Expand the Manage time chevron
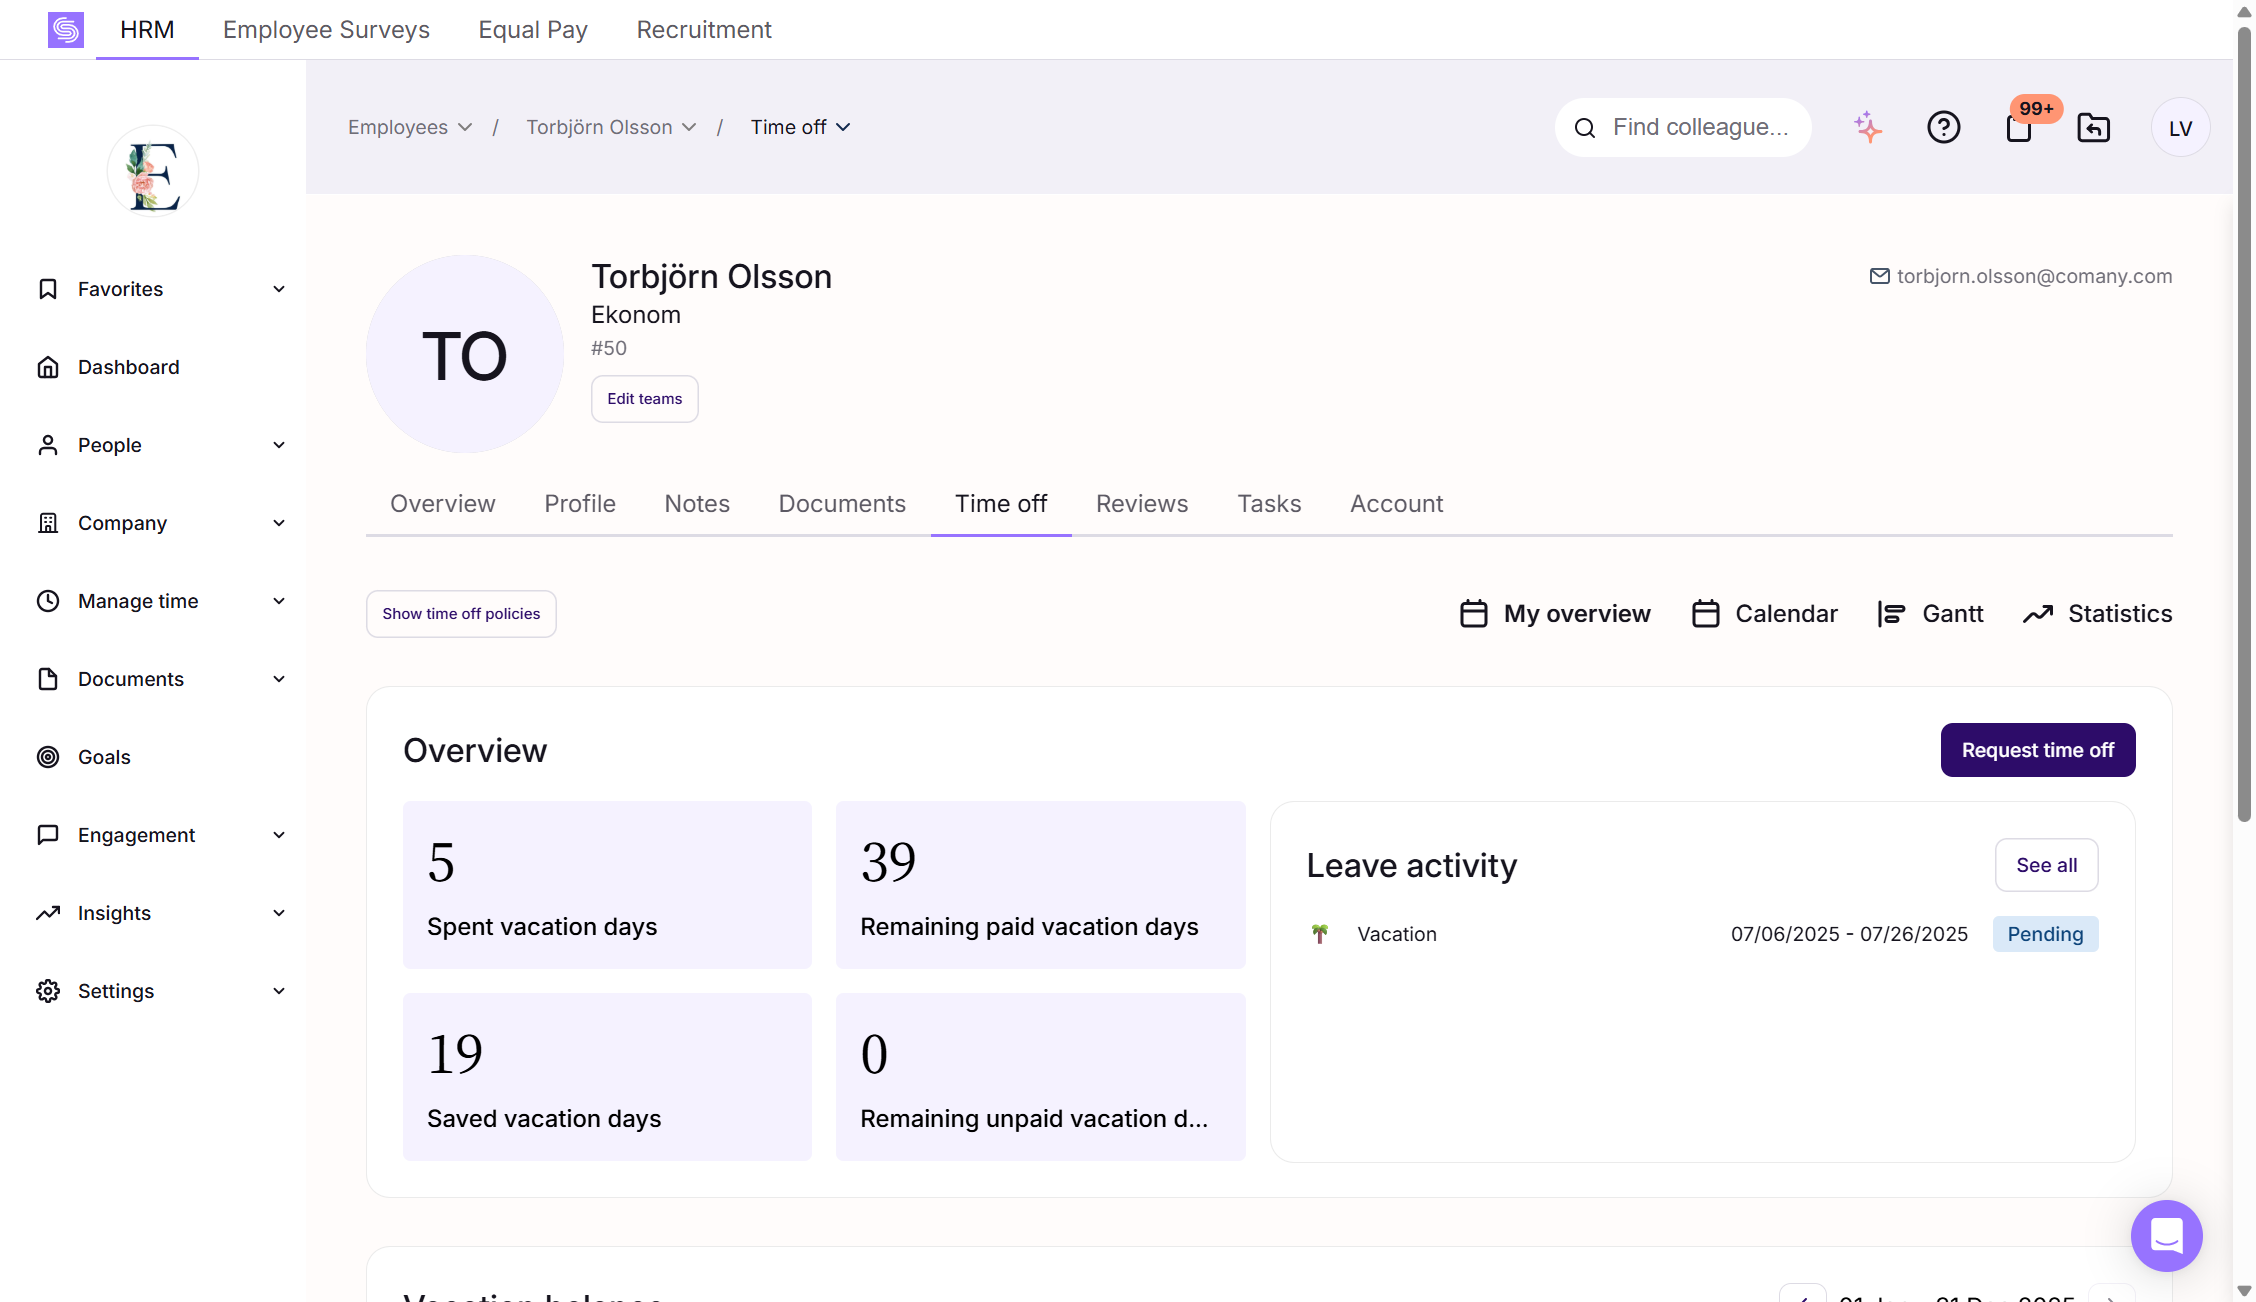 click(x=279, y=601)
